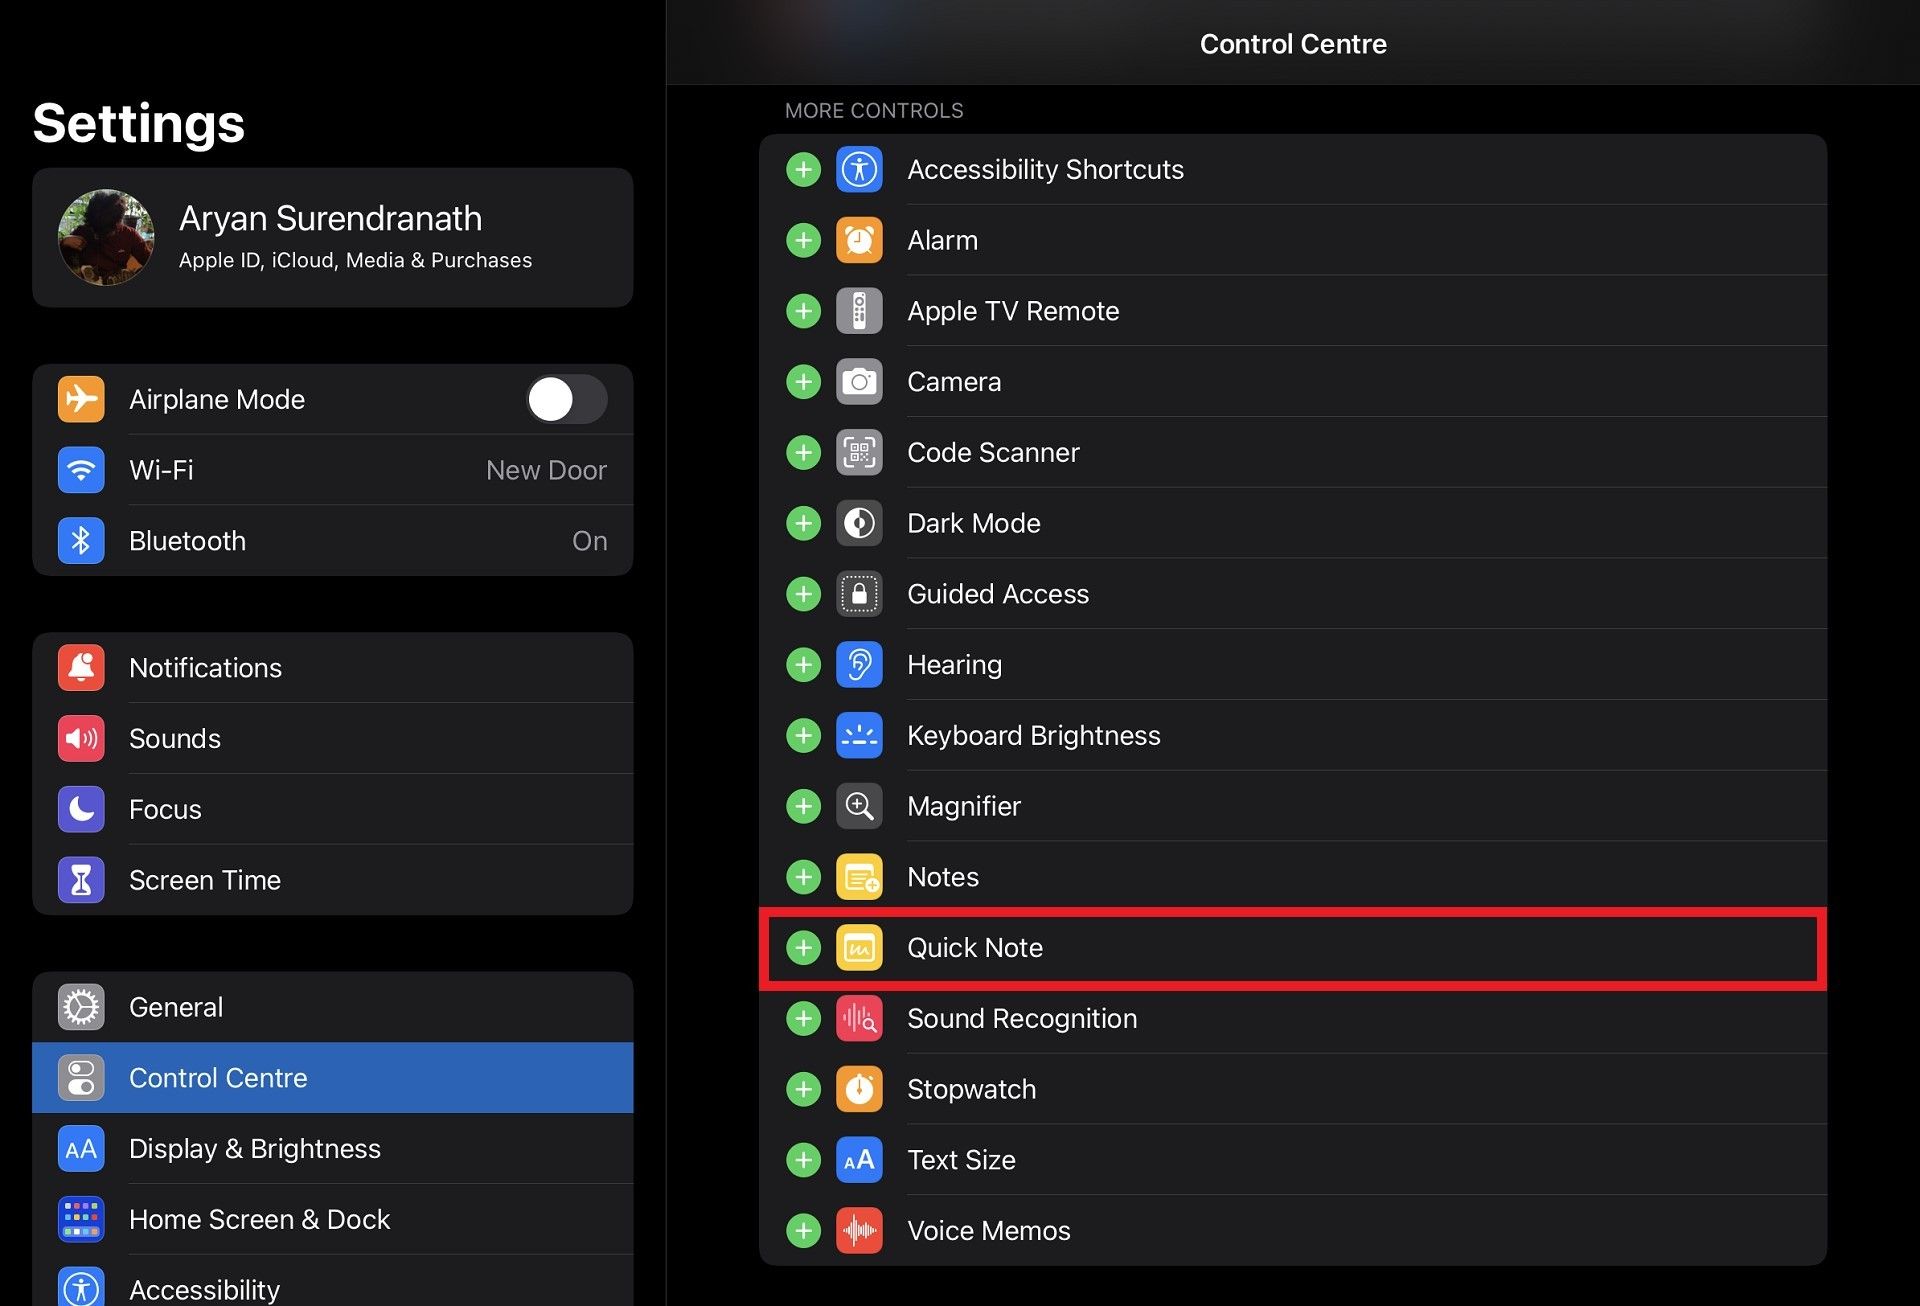
Task: Open Display & Brightness settings
Action: coord(332,1149)
